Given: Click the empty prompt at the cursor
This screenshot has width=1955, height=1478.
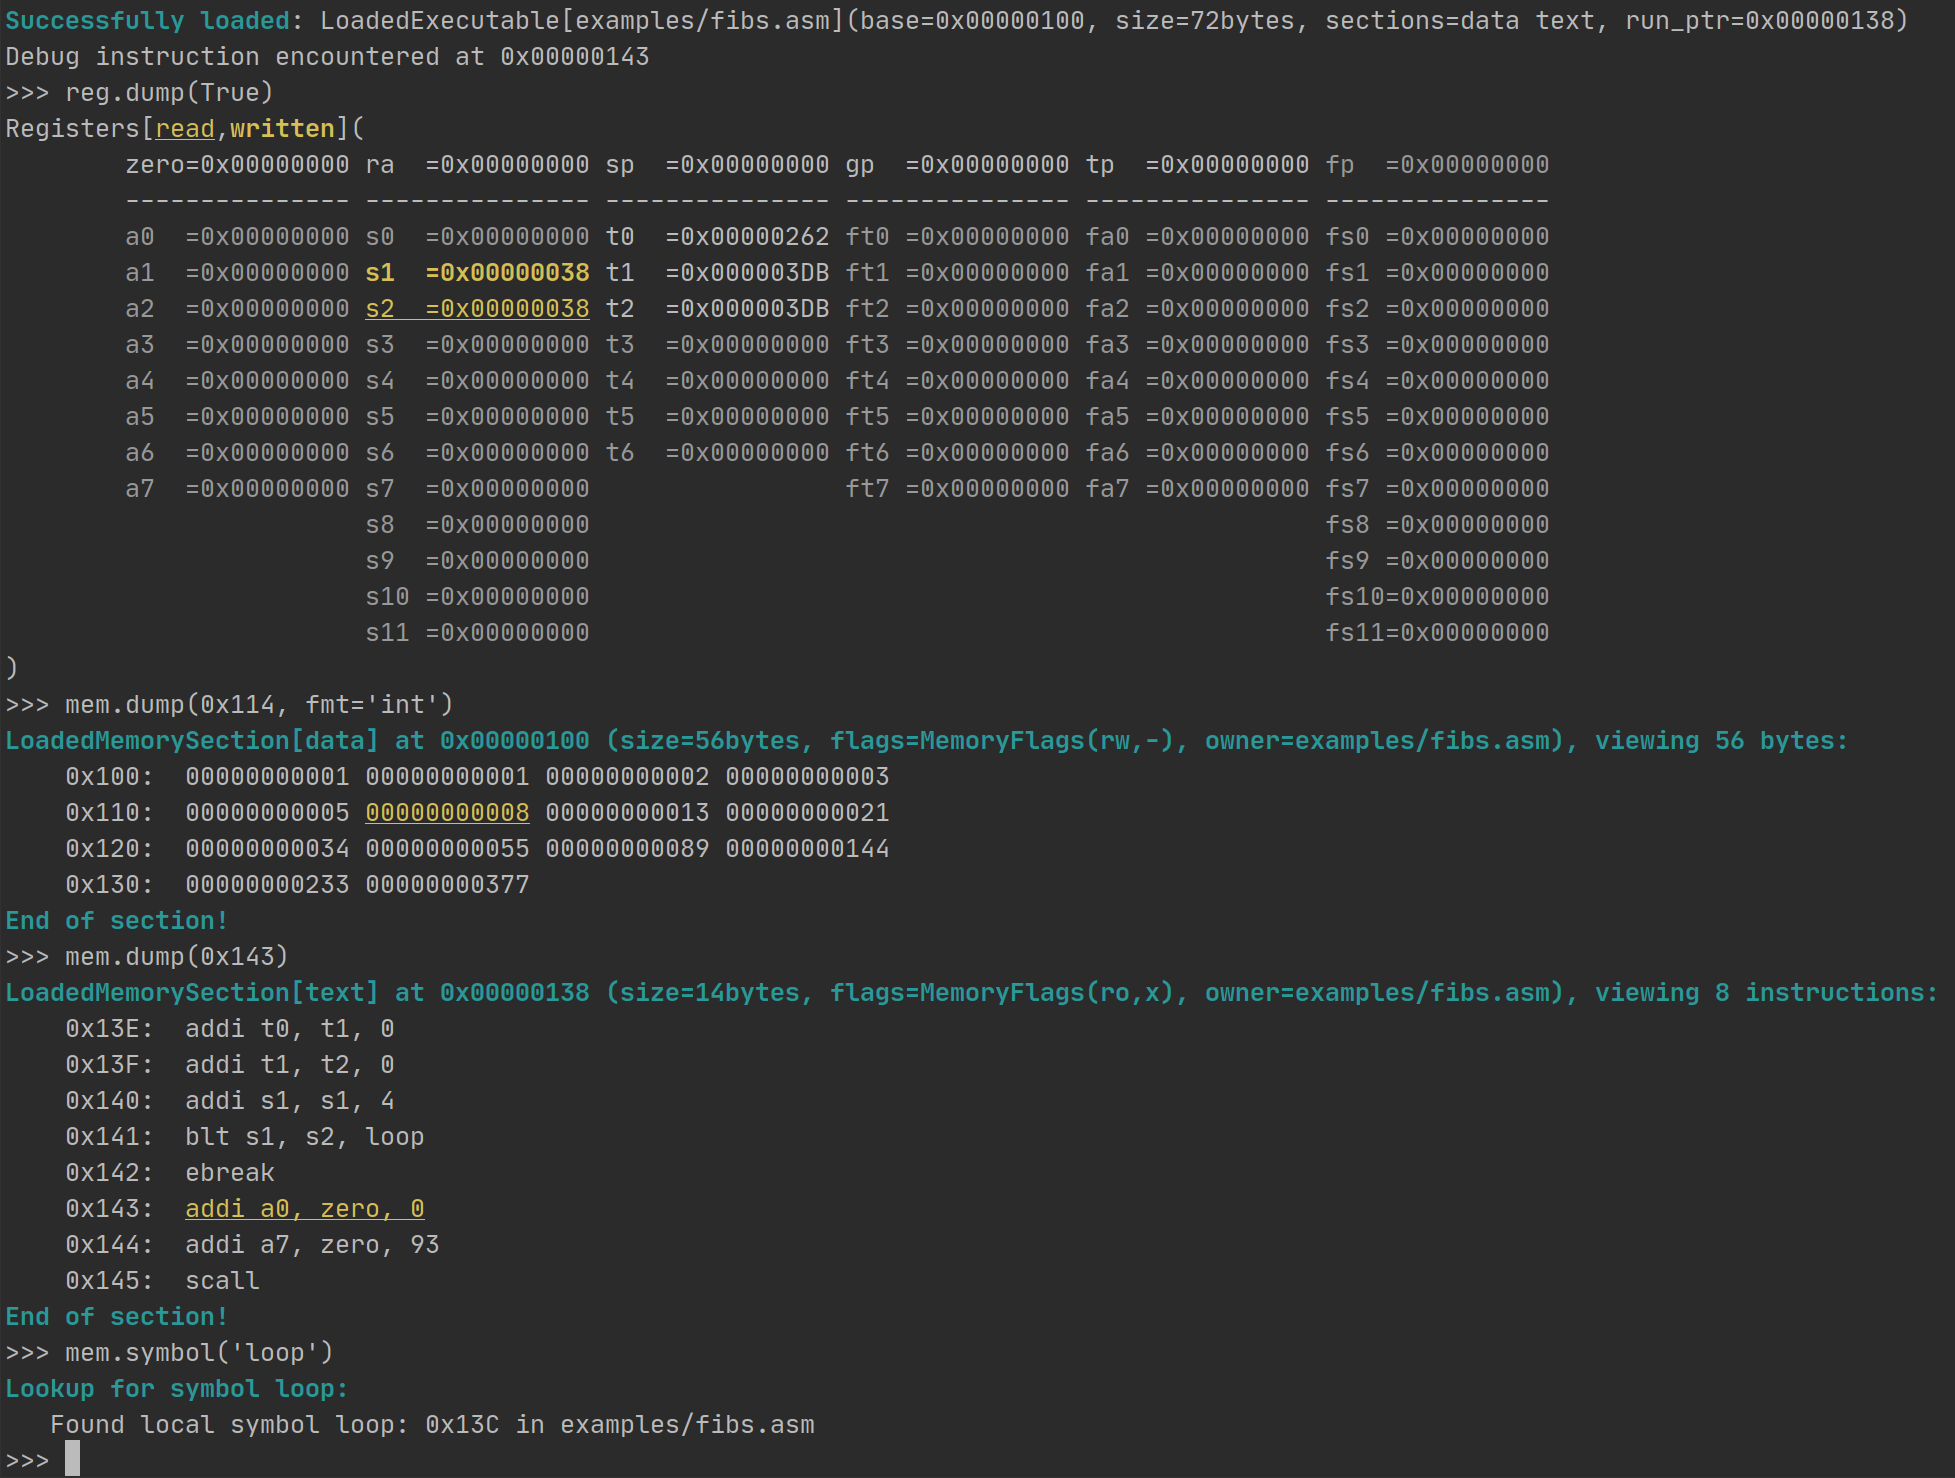Looking at the screenshot, I should click(x=72, y=1459).
